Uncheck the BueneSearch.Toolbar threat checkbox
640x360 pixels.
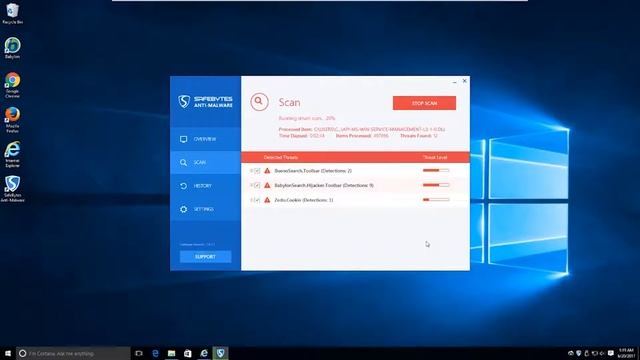(257, 171)
